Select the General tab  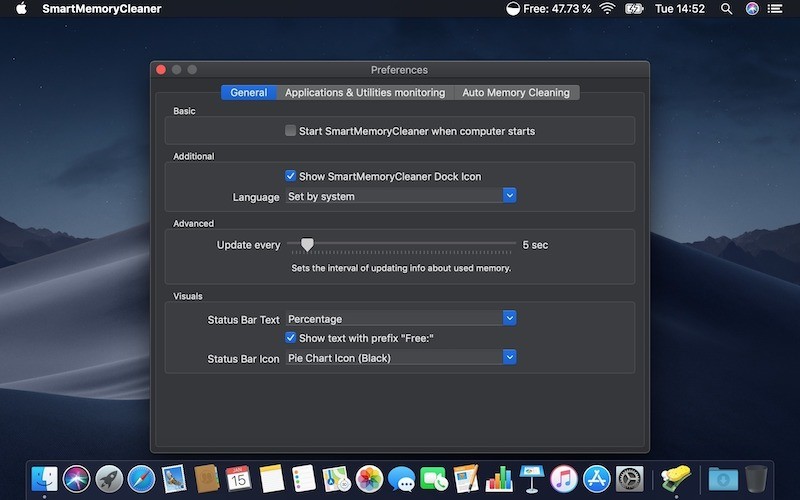pyautogui.click(x=248, y=92)
